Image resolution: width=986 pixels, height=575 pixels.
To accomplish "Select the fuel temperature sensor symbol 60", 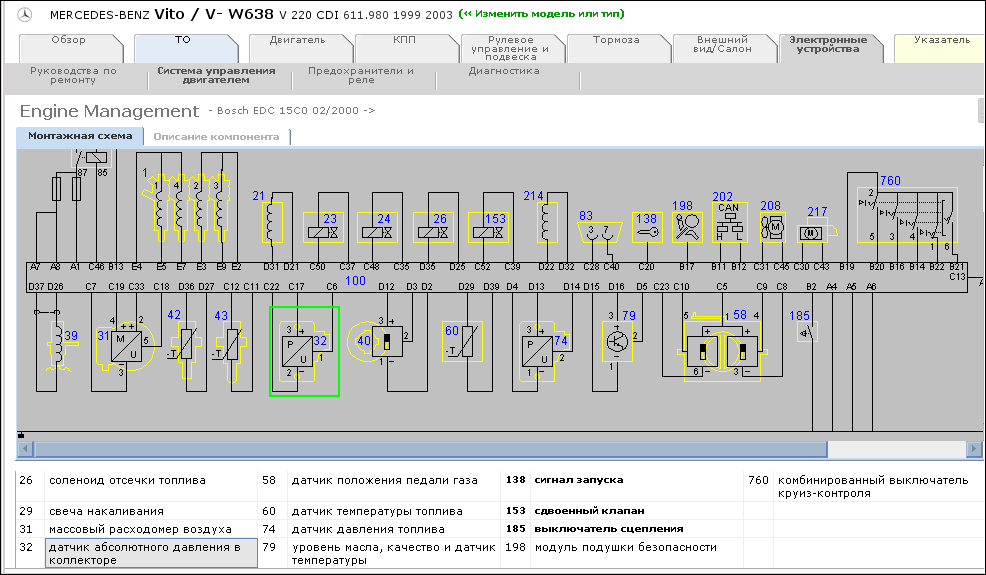I will (460, 346).
